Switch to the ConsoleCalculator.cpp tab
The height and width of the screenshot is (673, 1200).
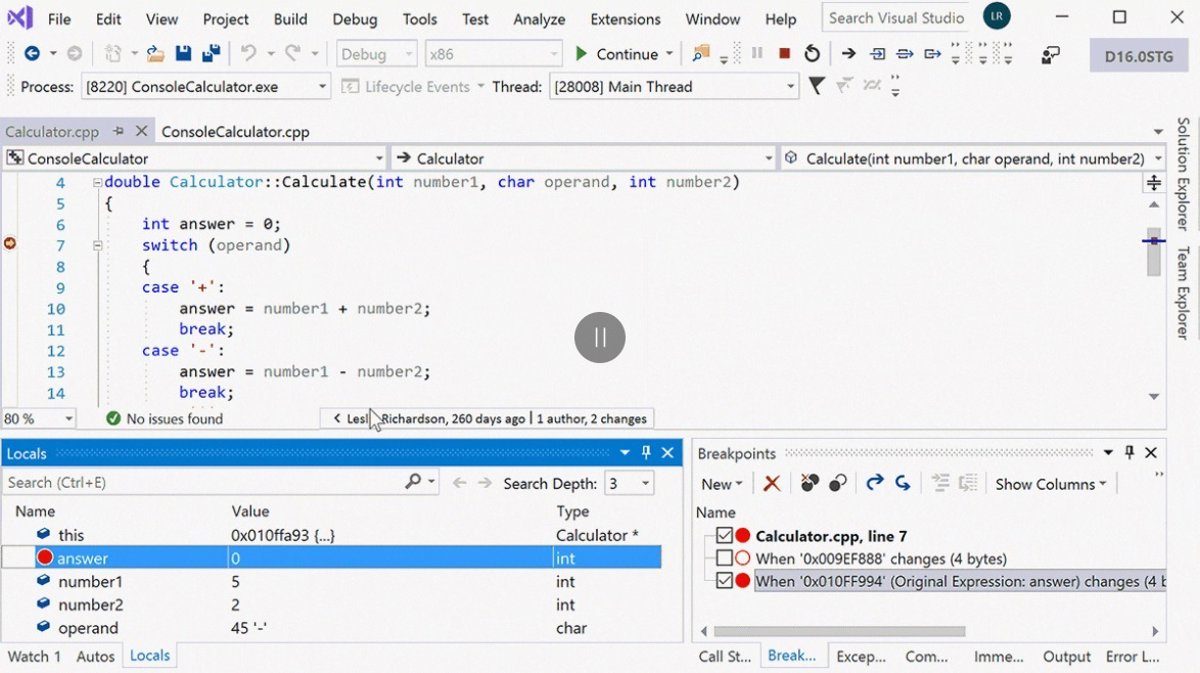(x=235, y=132)
